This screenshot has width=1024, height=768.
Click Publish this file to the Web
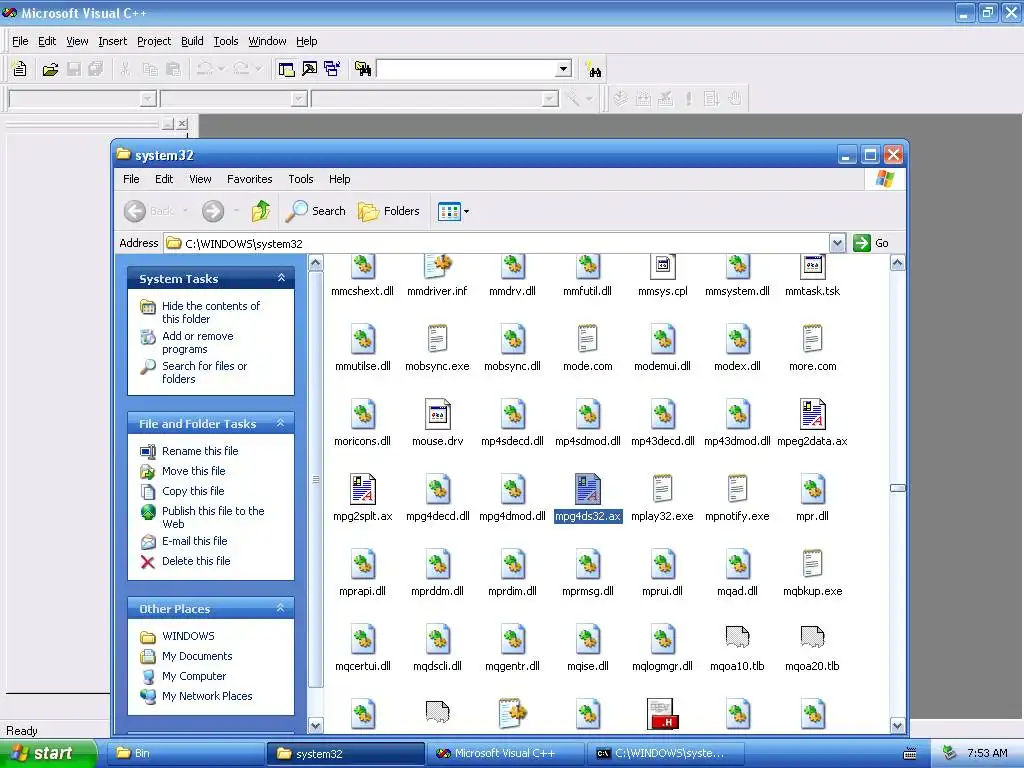tap(213, 517)
